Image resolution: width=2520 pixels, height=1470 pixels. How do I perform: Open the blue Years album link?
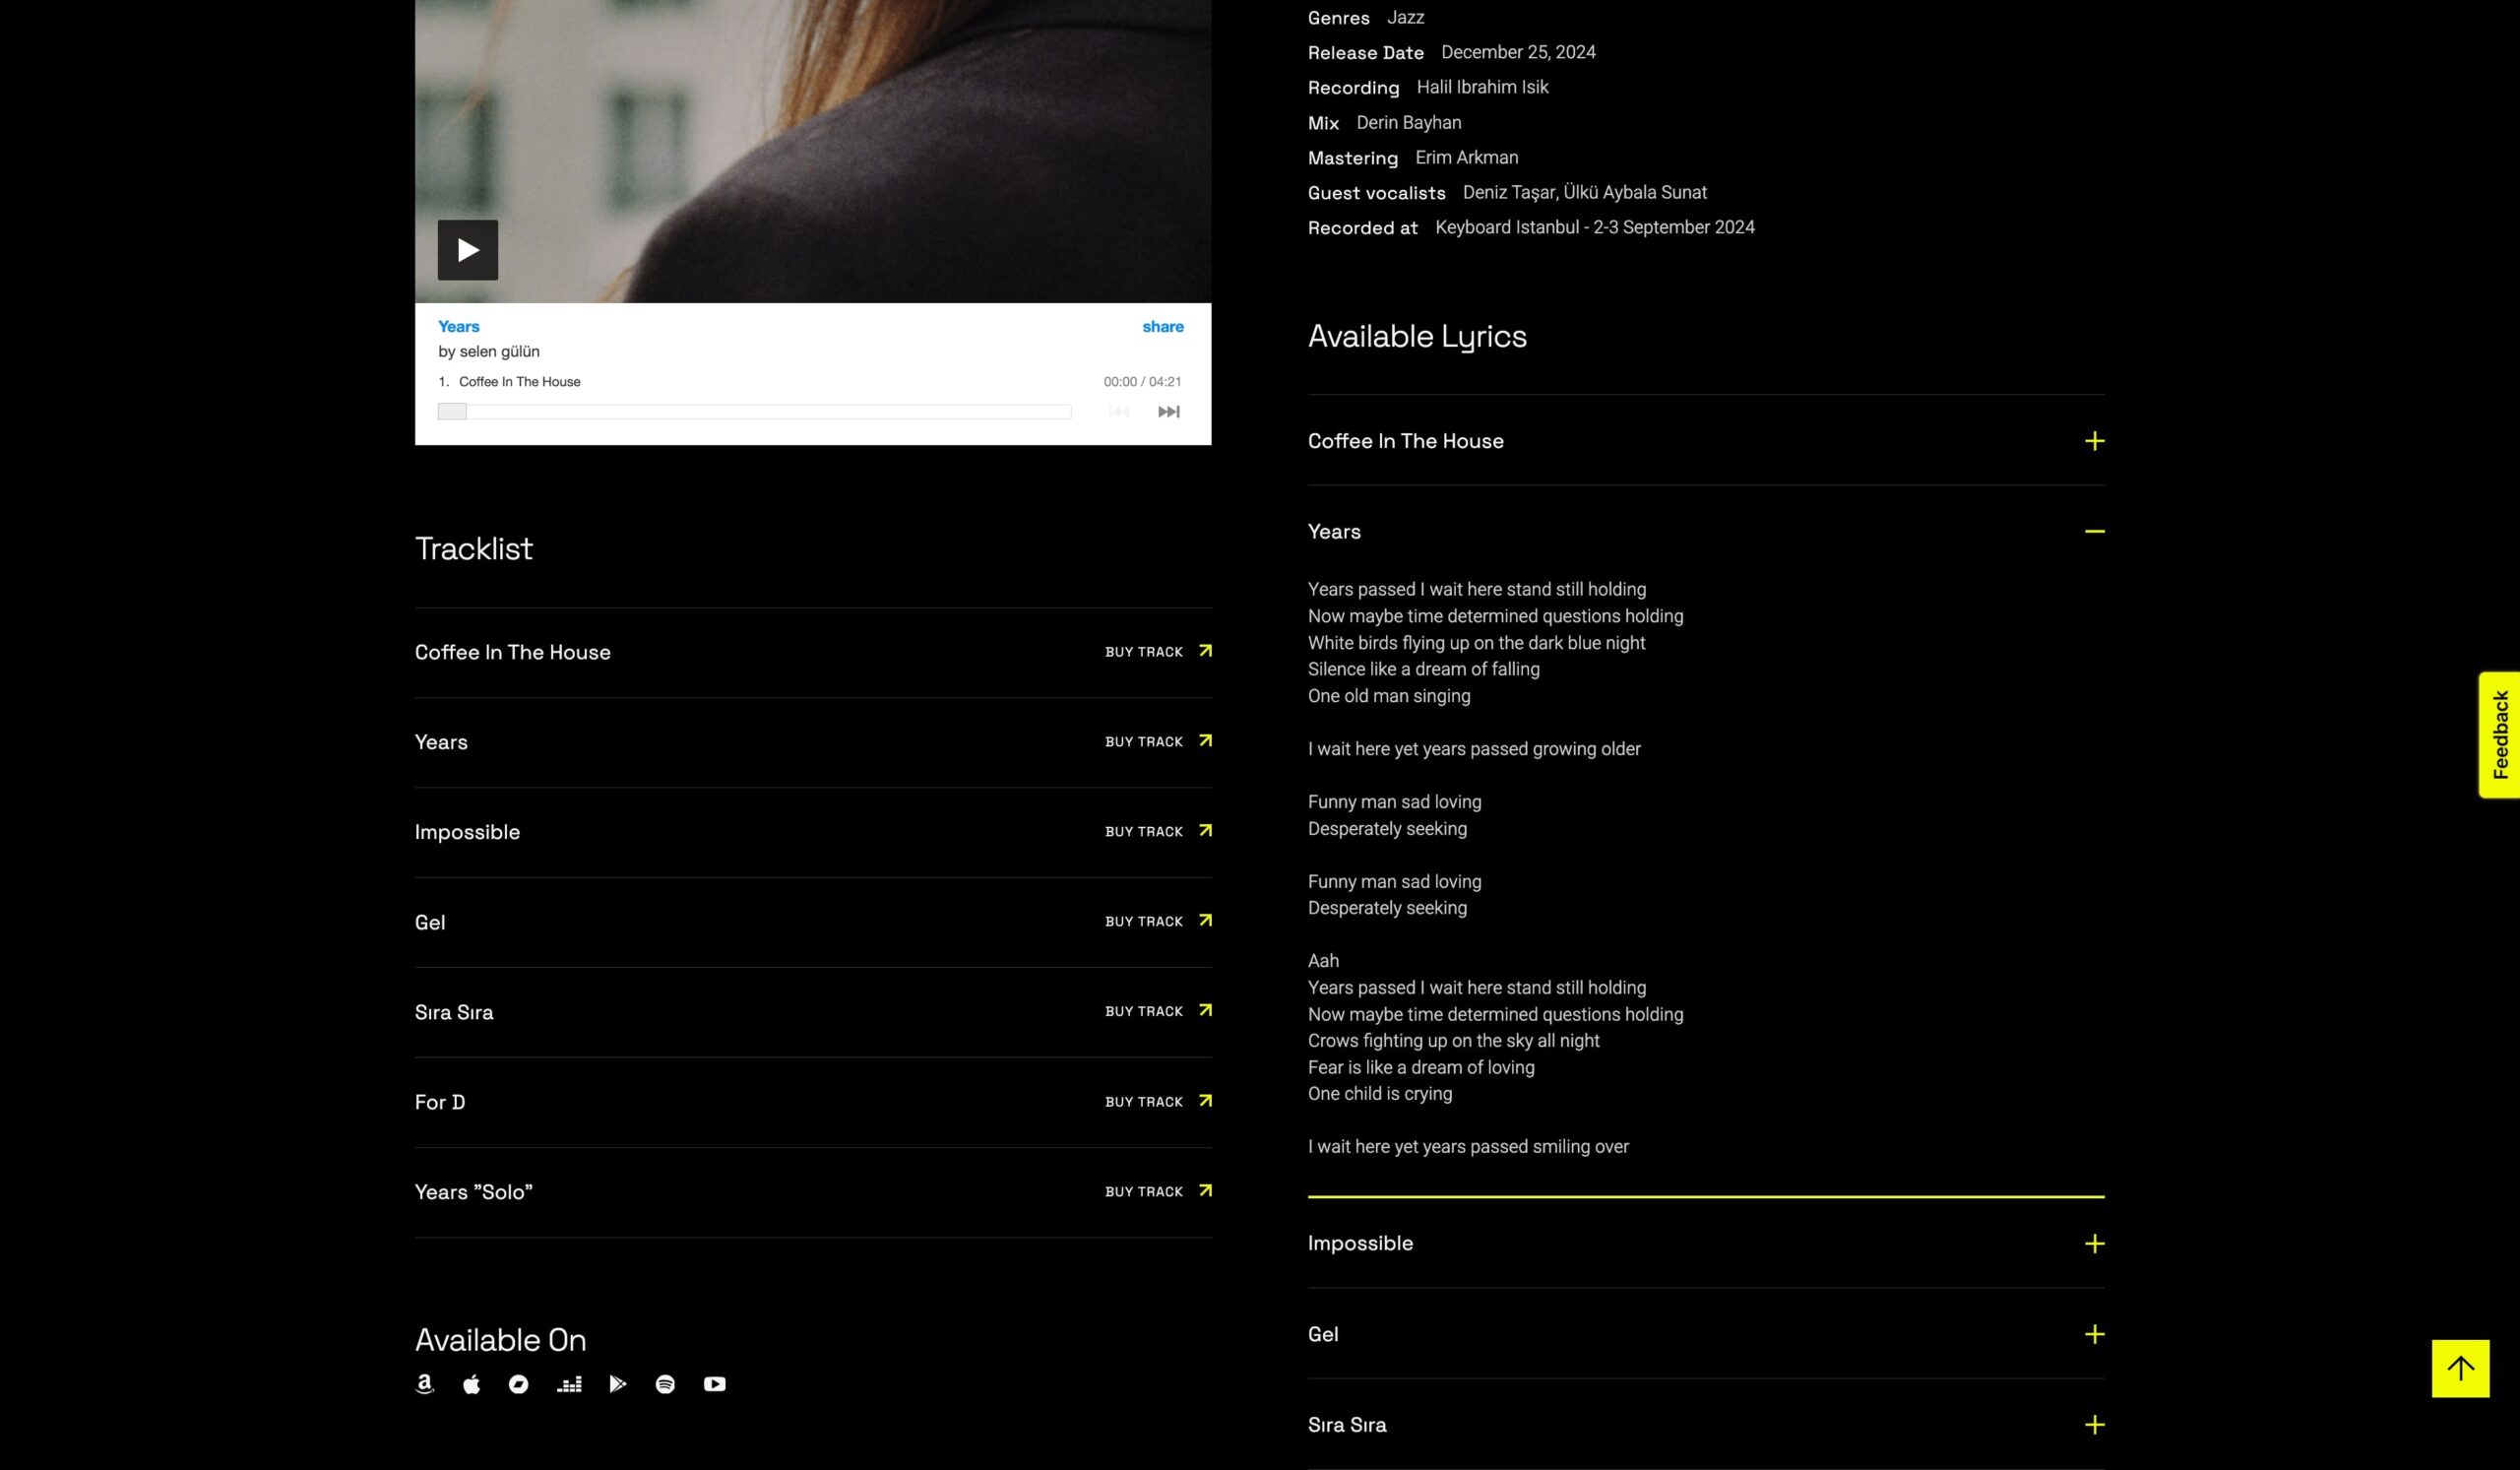click(458, 326)
